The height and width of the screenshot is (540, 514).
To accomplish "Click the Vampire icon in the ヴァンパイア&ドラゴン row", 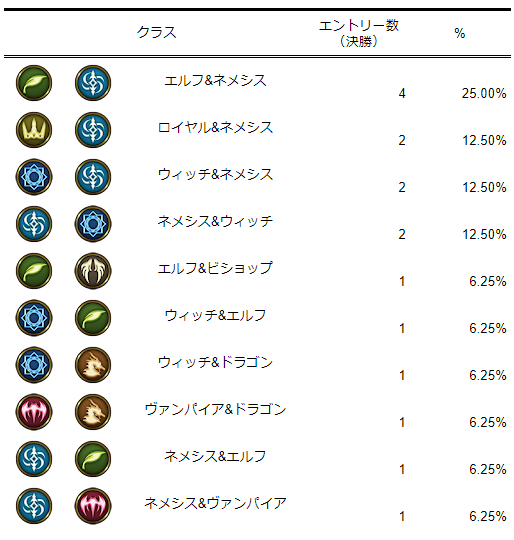I will point(34,412).
